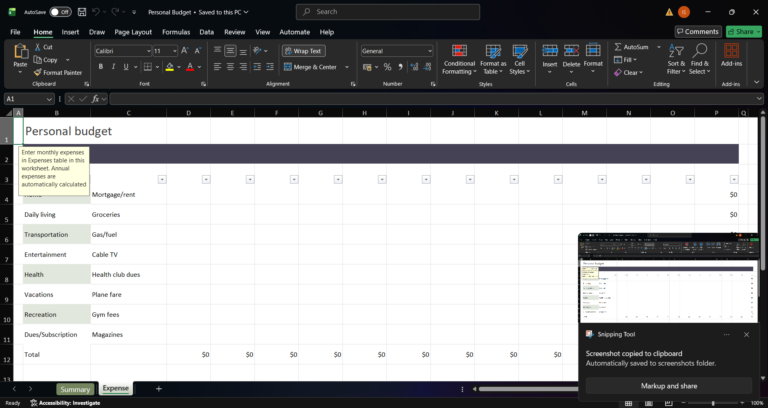Click the font color red A swatch

(x=190, y=67)
